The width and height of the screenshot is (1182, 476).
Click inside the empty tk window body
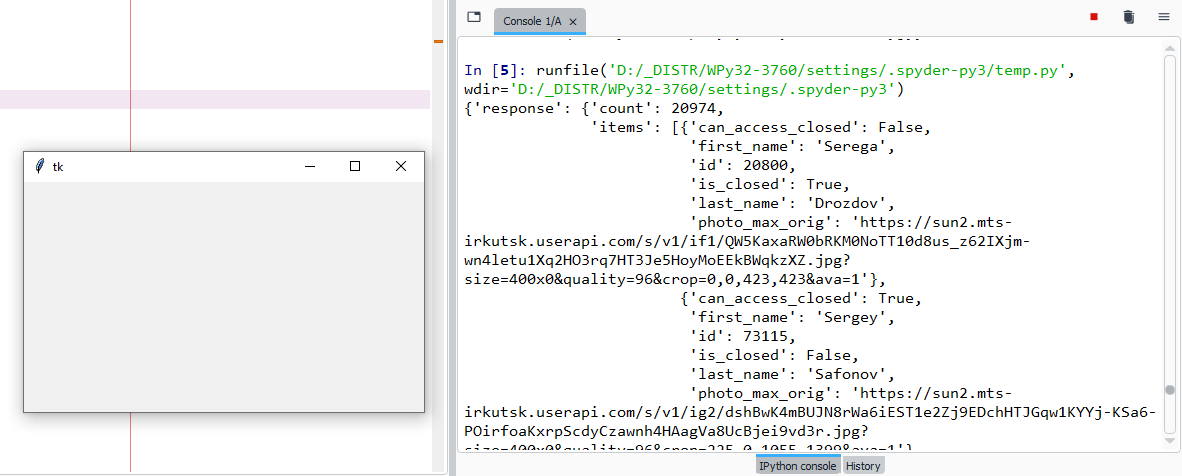(223, 296)
